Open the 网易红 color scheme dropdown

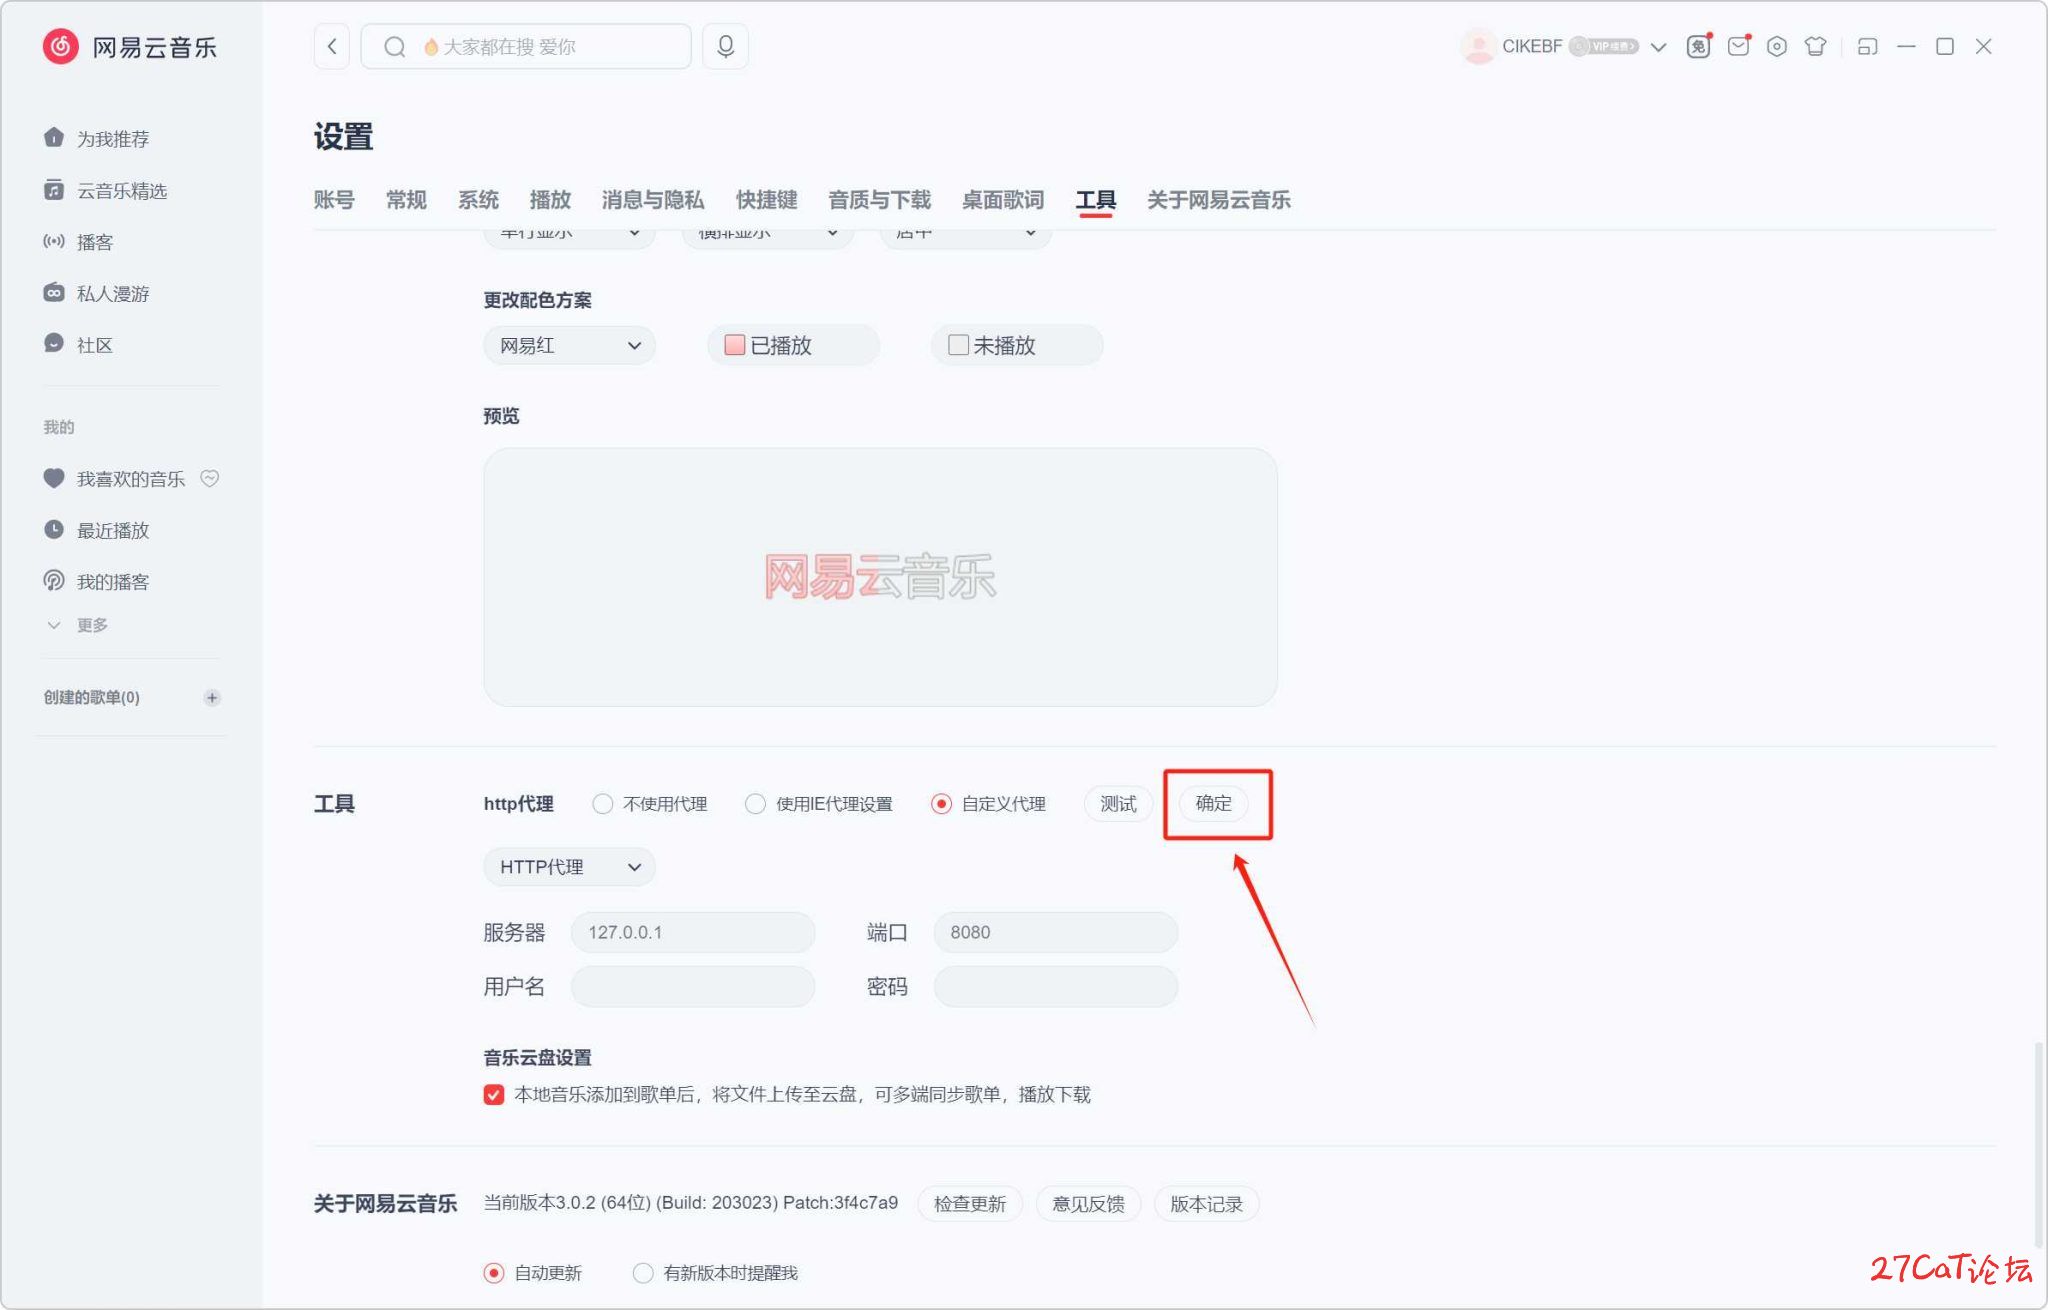click(569, 346)
